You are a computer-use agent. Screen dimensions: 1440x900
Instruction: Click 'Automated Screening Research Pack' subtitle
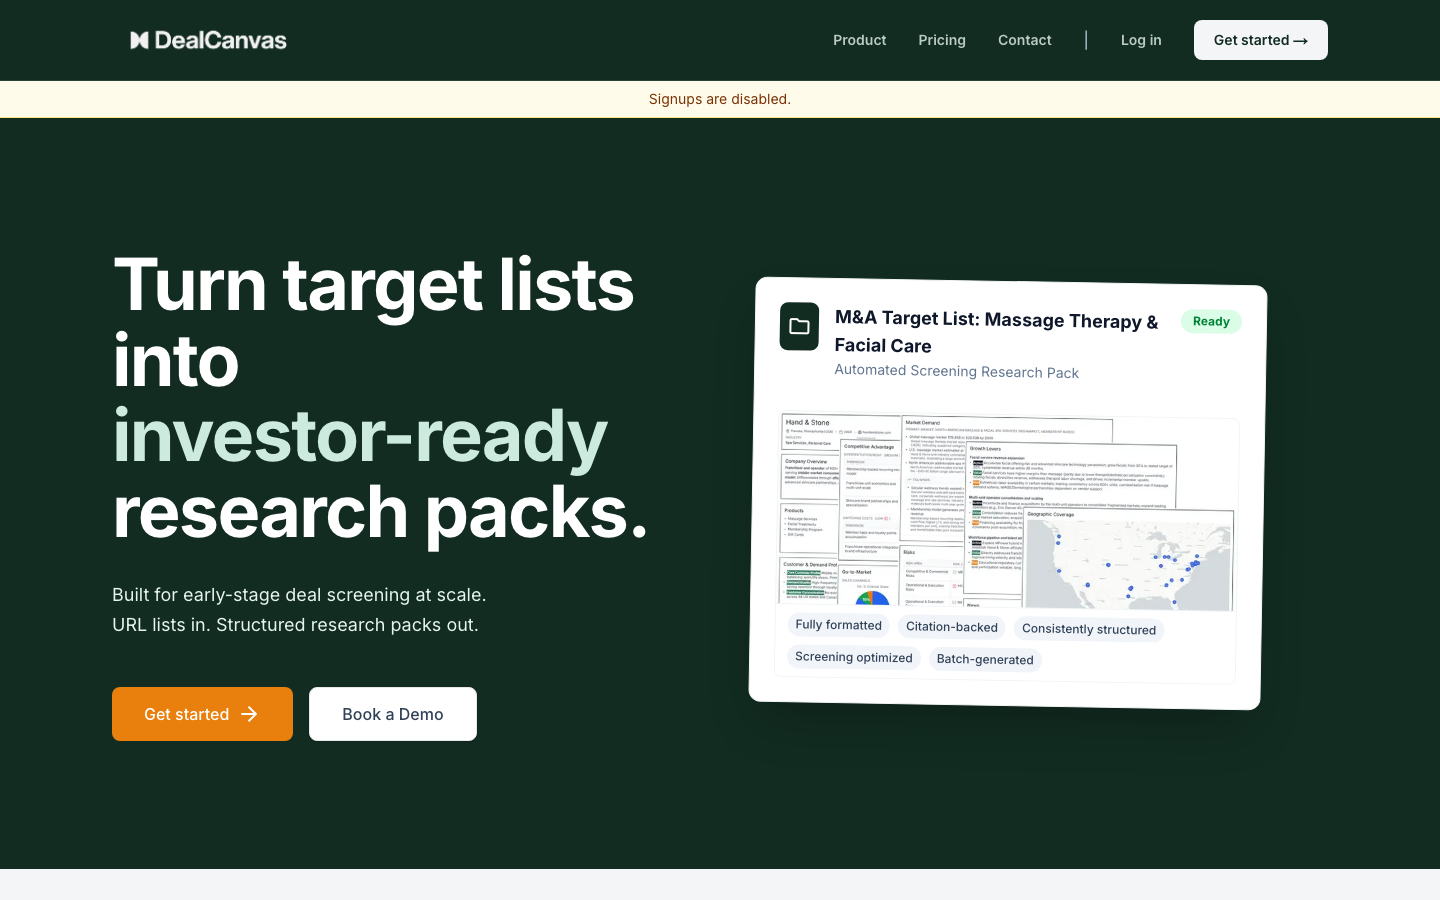pyautogui.click(x=957, y=371)
